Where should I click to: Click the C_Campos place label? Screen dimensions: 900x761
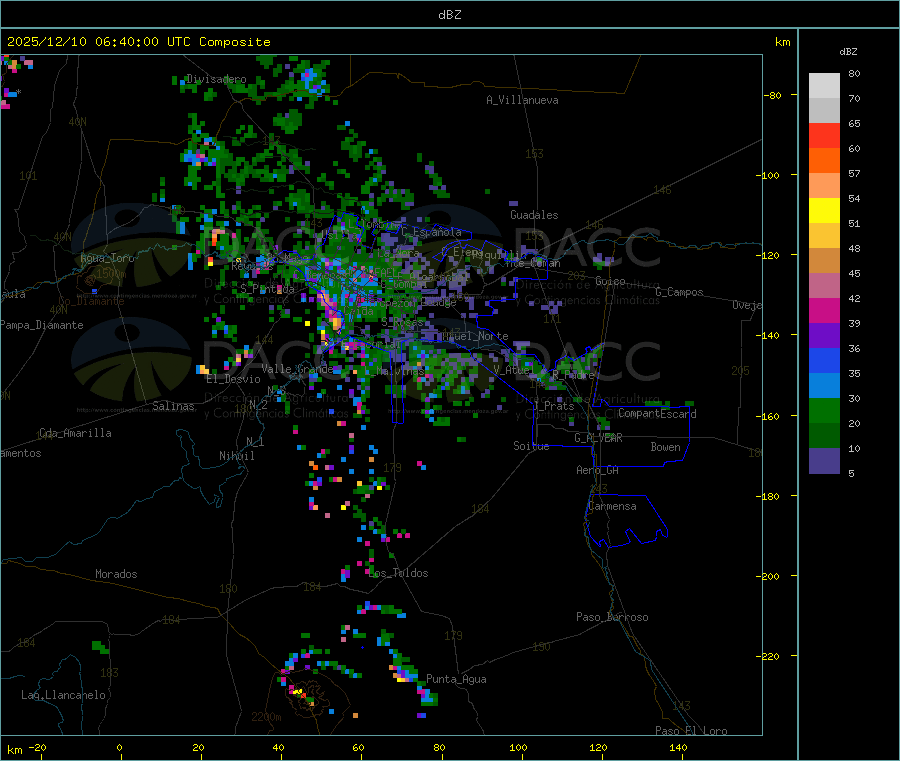click(x=680, y=292)
